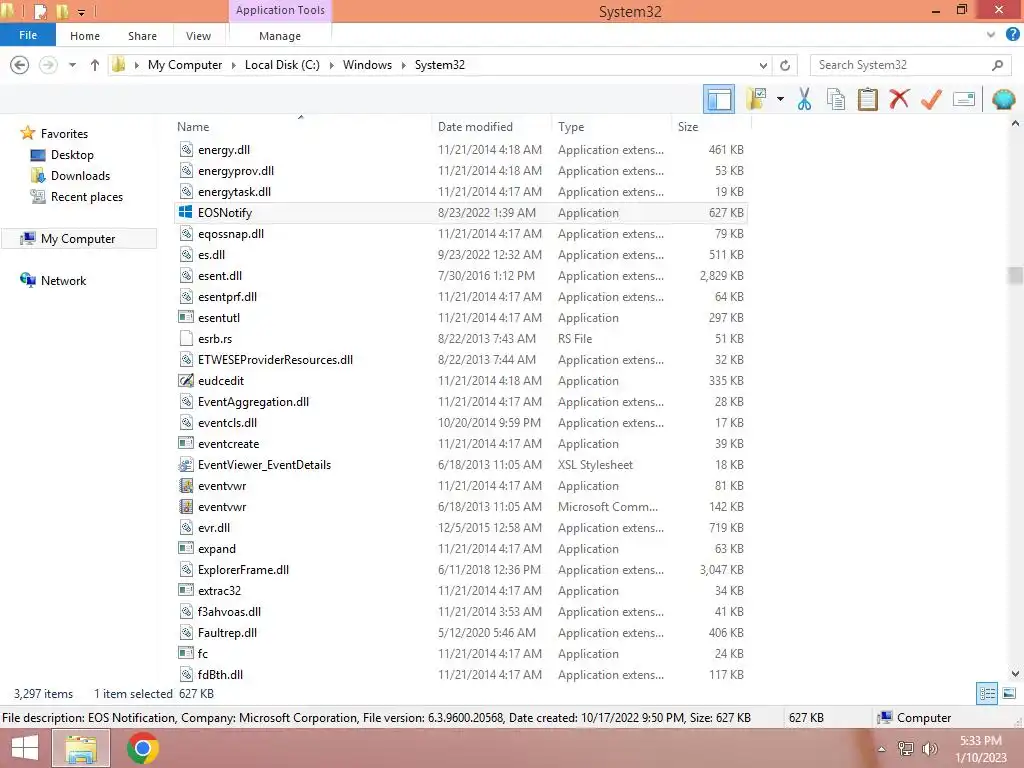Viewport: 1024px width, 768px height.
Task: Select the esrb.rs file
Action: (461, 339)
